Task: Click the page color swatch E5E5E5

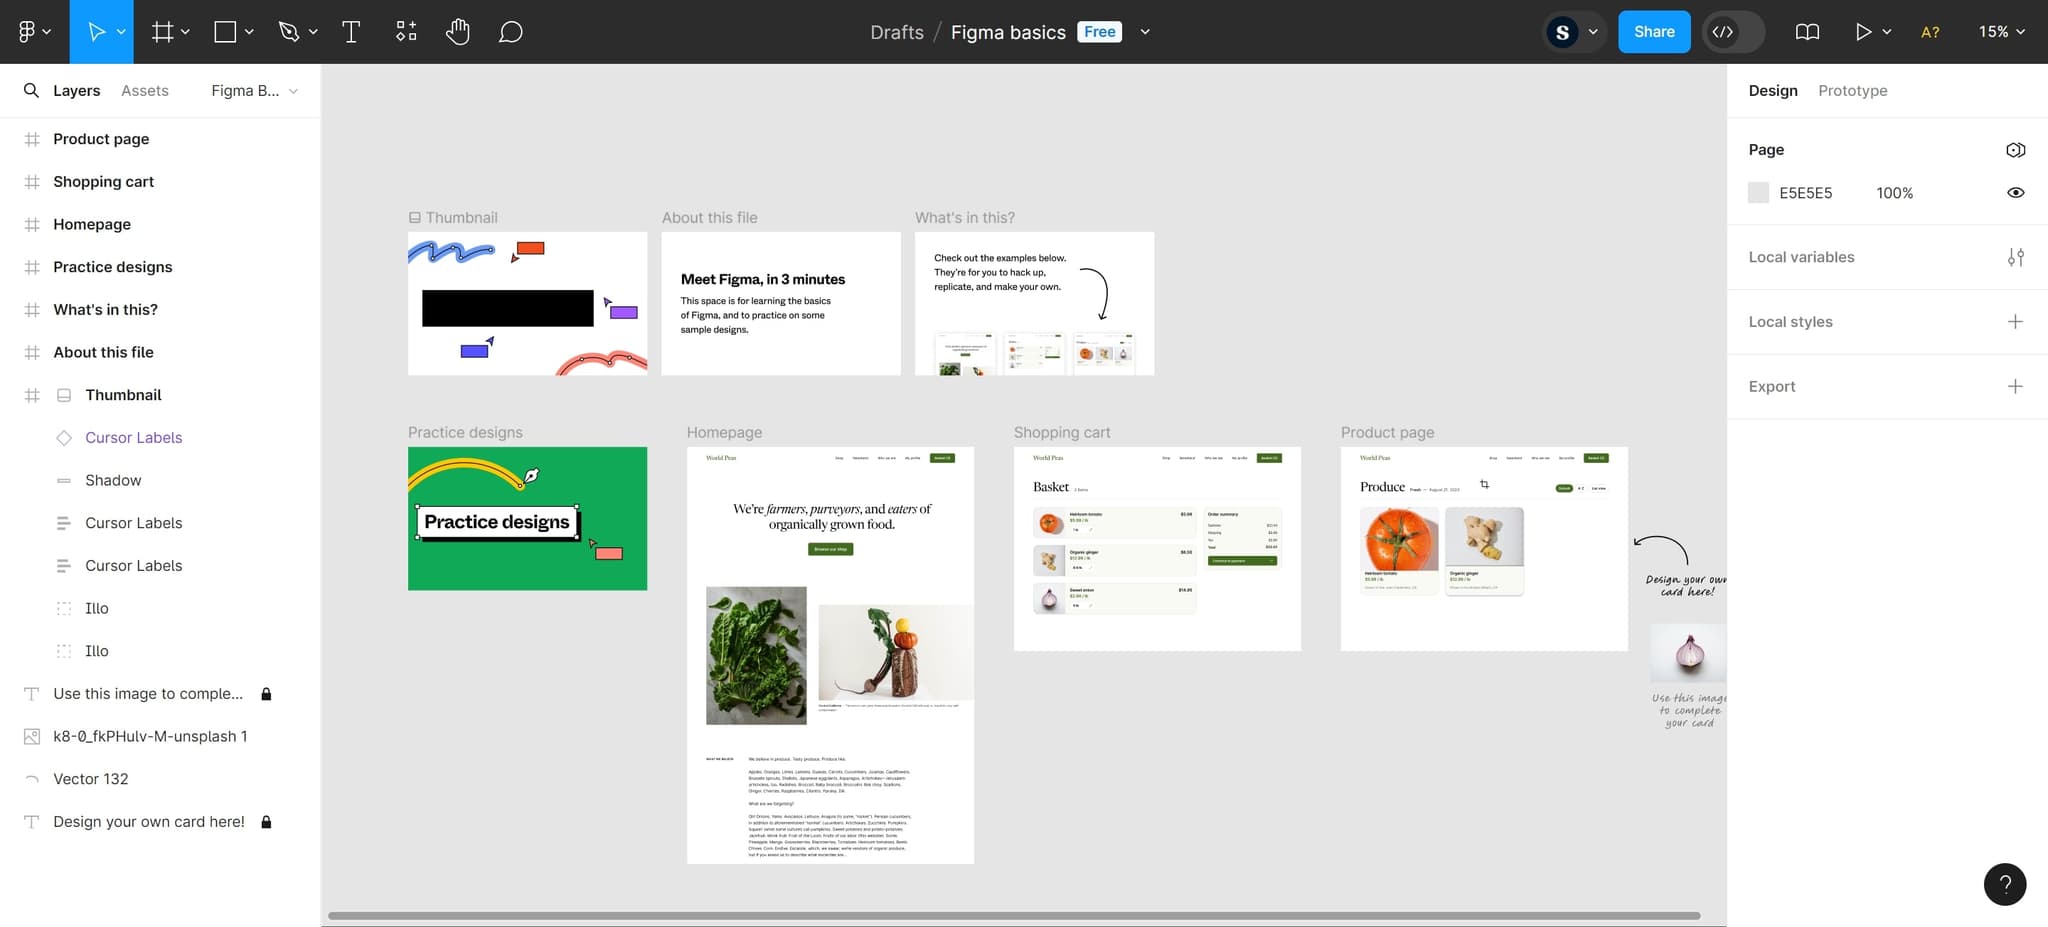Action: click(1758, 193)
